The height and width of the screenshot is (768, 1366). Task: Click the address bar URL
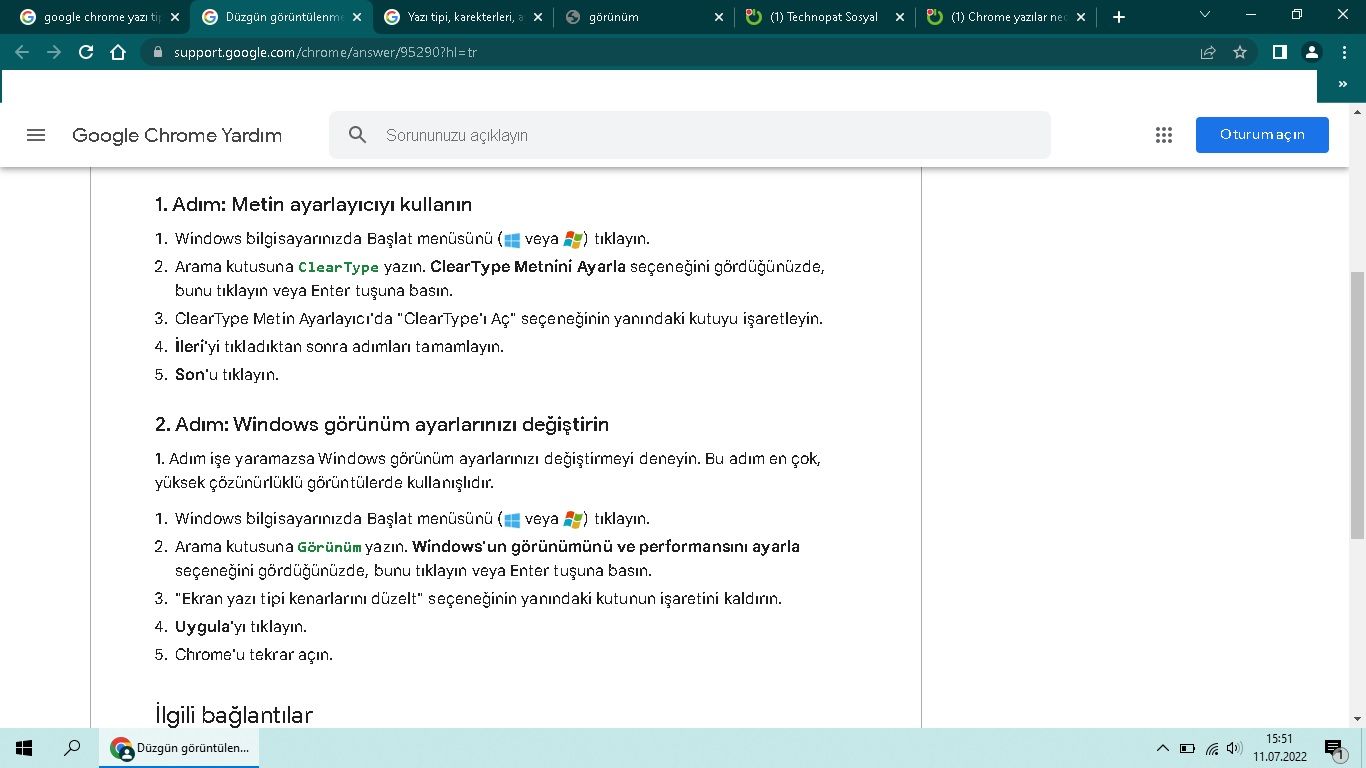(x=325, y=52)
